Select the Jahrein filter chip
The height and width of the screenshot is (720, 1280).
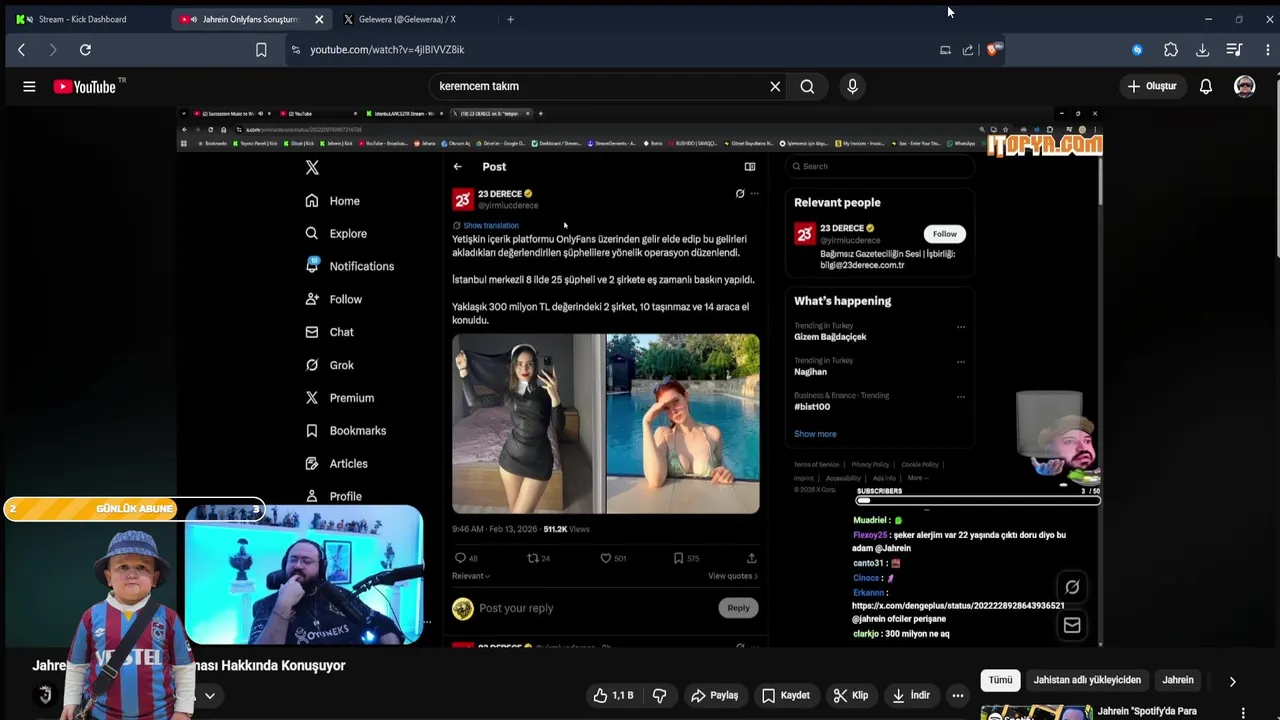click(1178, 680)
